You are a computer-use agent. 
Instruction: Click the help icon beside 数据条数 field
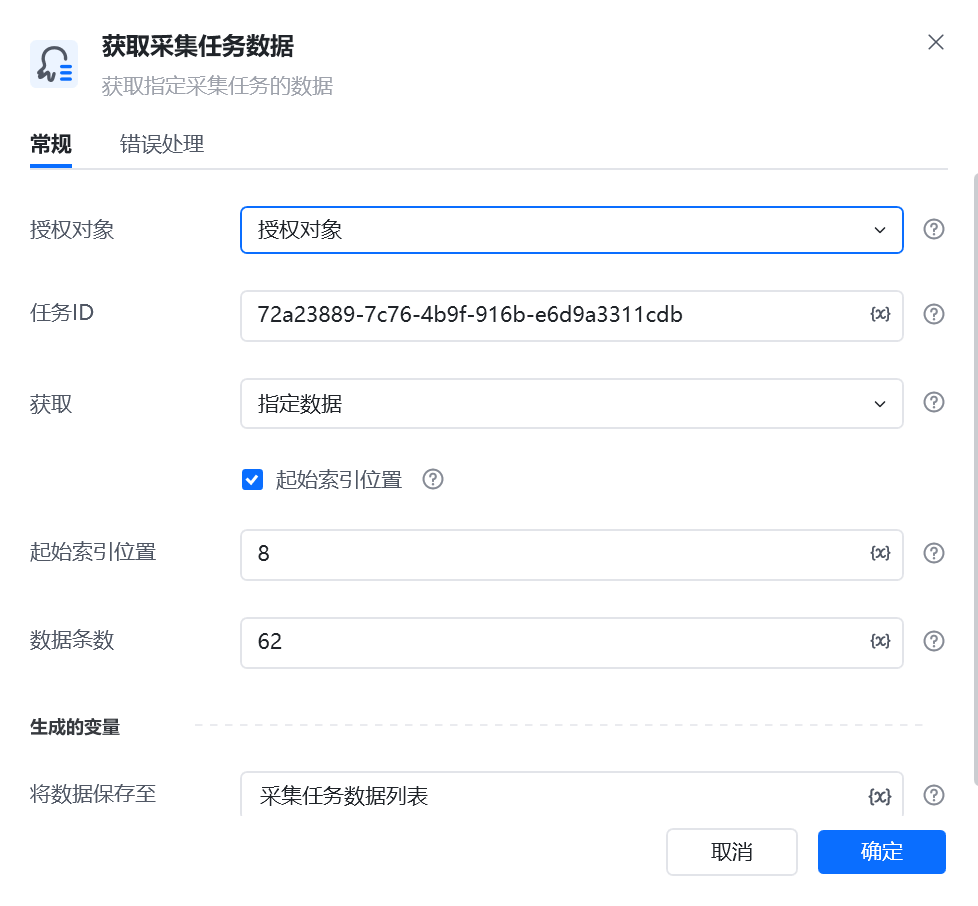tap(933, 641)
